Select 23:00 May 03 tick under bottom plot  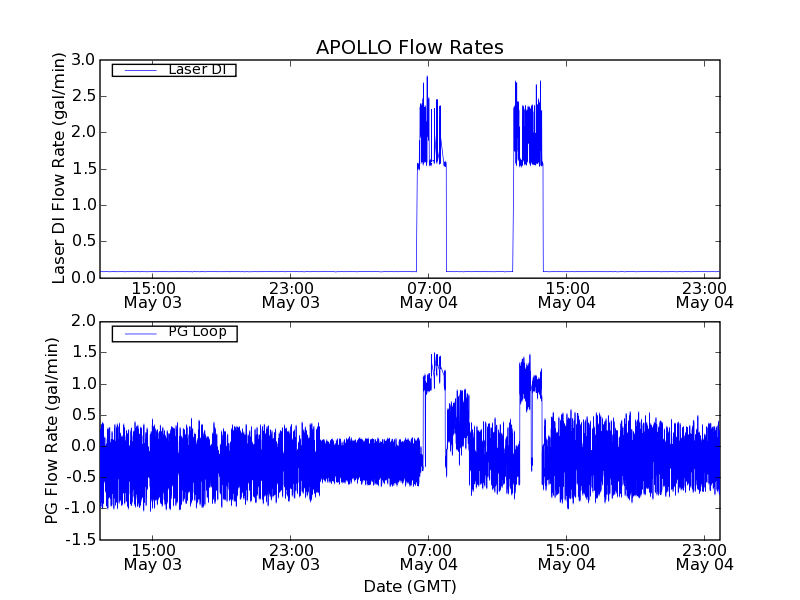pyautogui.click(x=290, y=557)
